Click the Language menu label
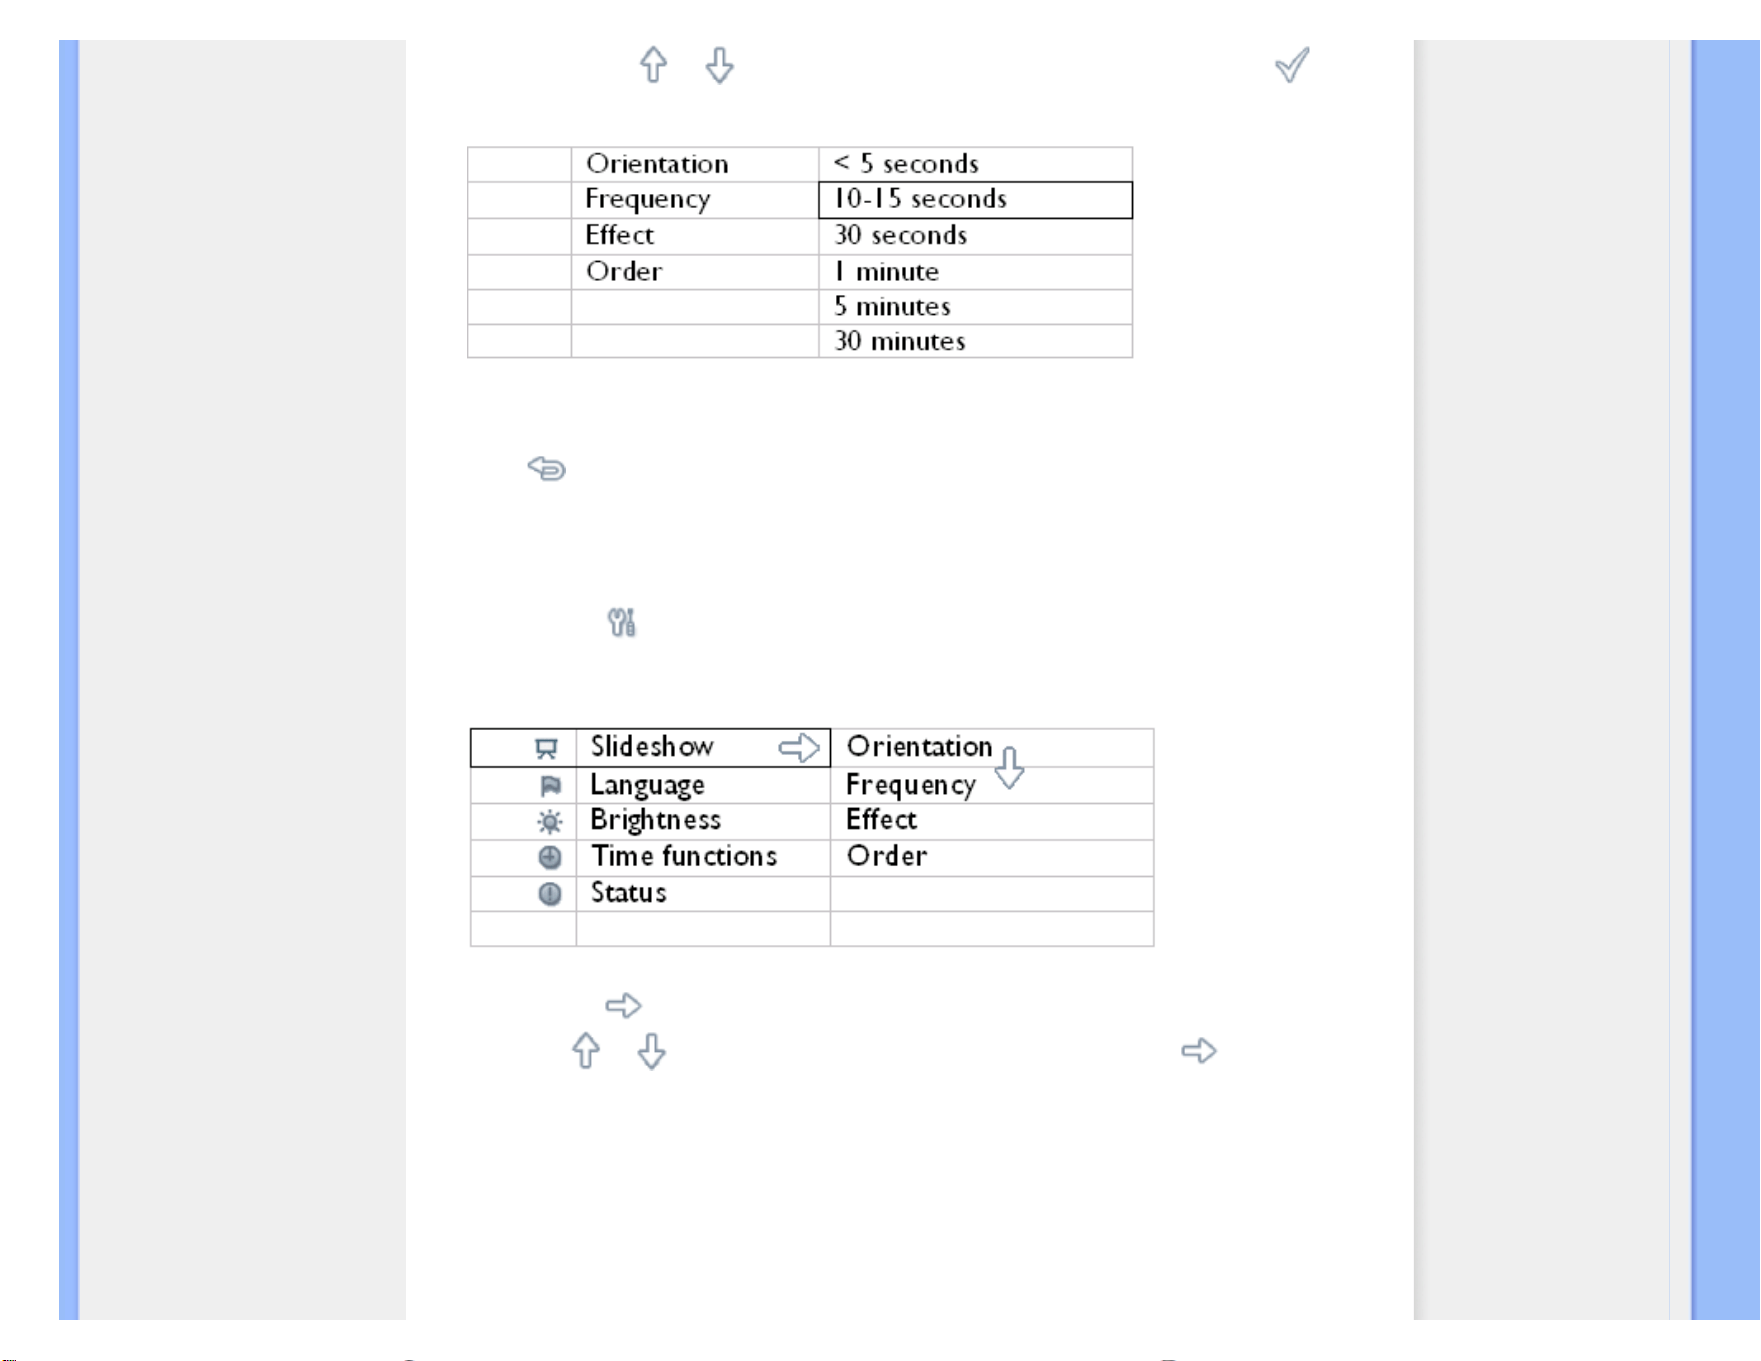This screenshot has width=1761, height=1361. pyautogui.click(x=647, y=785)
